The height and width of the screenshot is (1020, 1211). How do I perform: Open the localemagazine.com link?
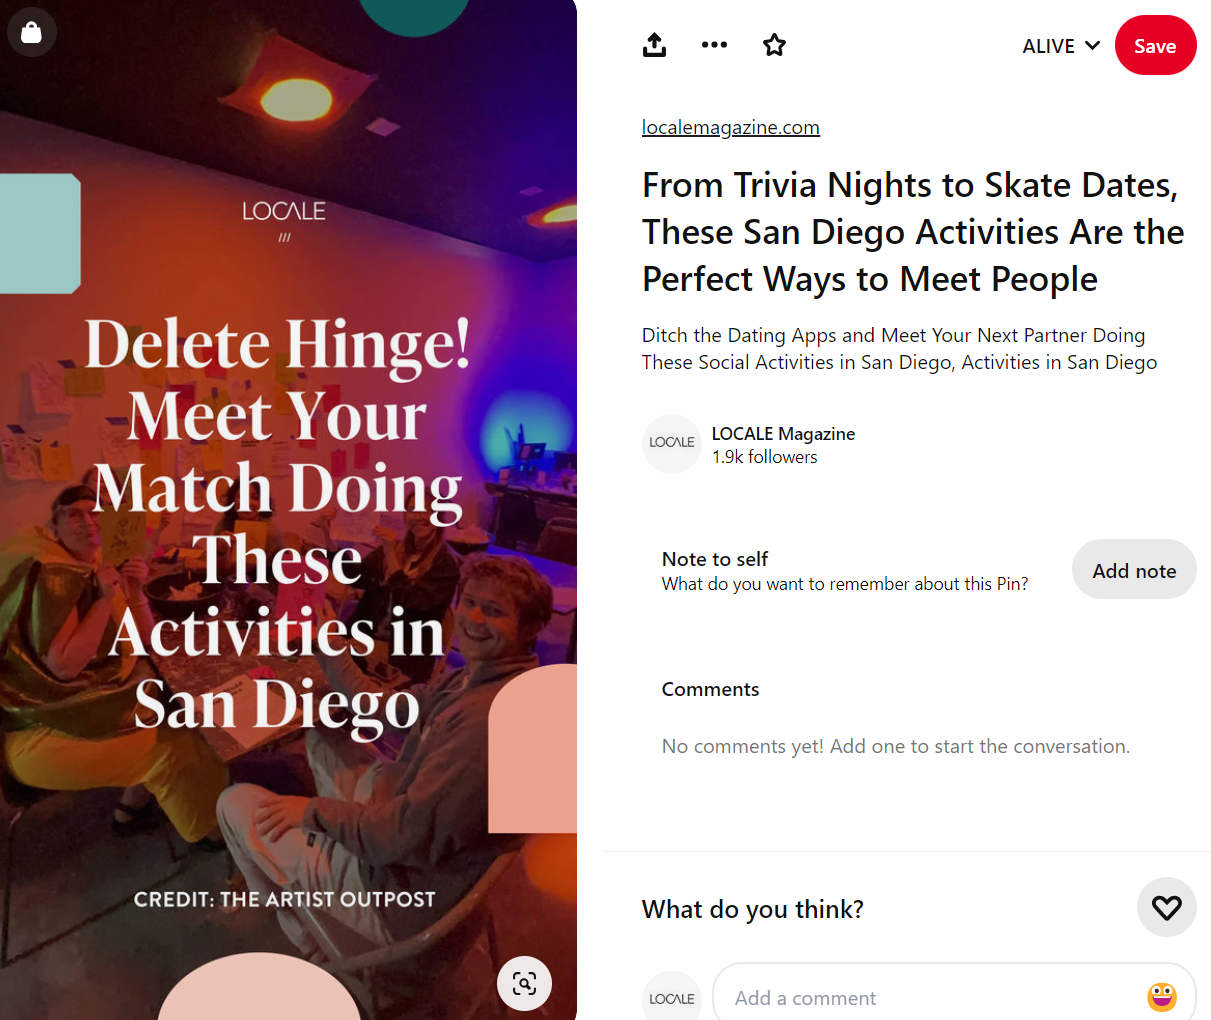click(x=730, y=127)
